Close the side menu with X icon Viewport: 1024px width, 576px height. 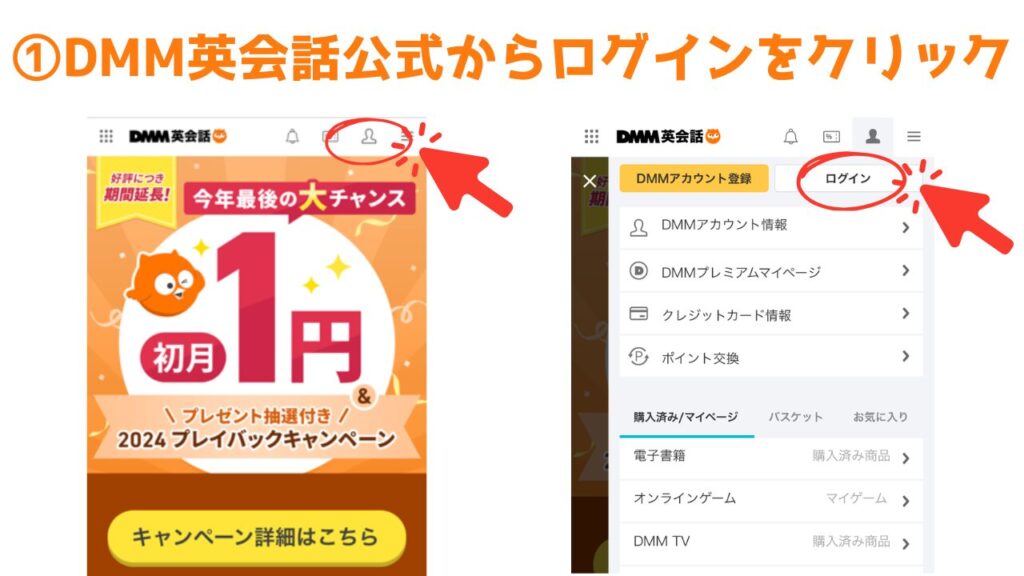pyautogui.click(x=590, y=181)
